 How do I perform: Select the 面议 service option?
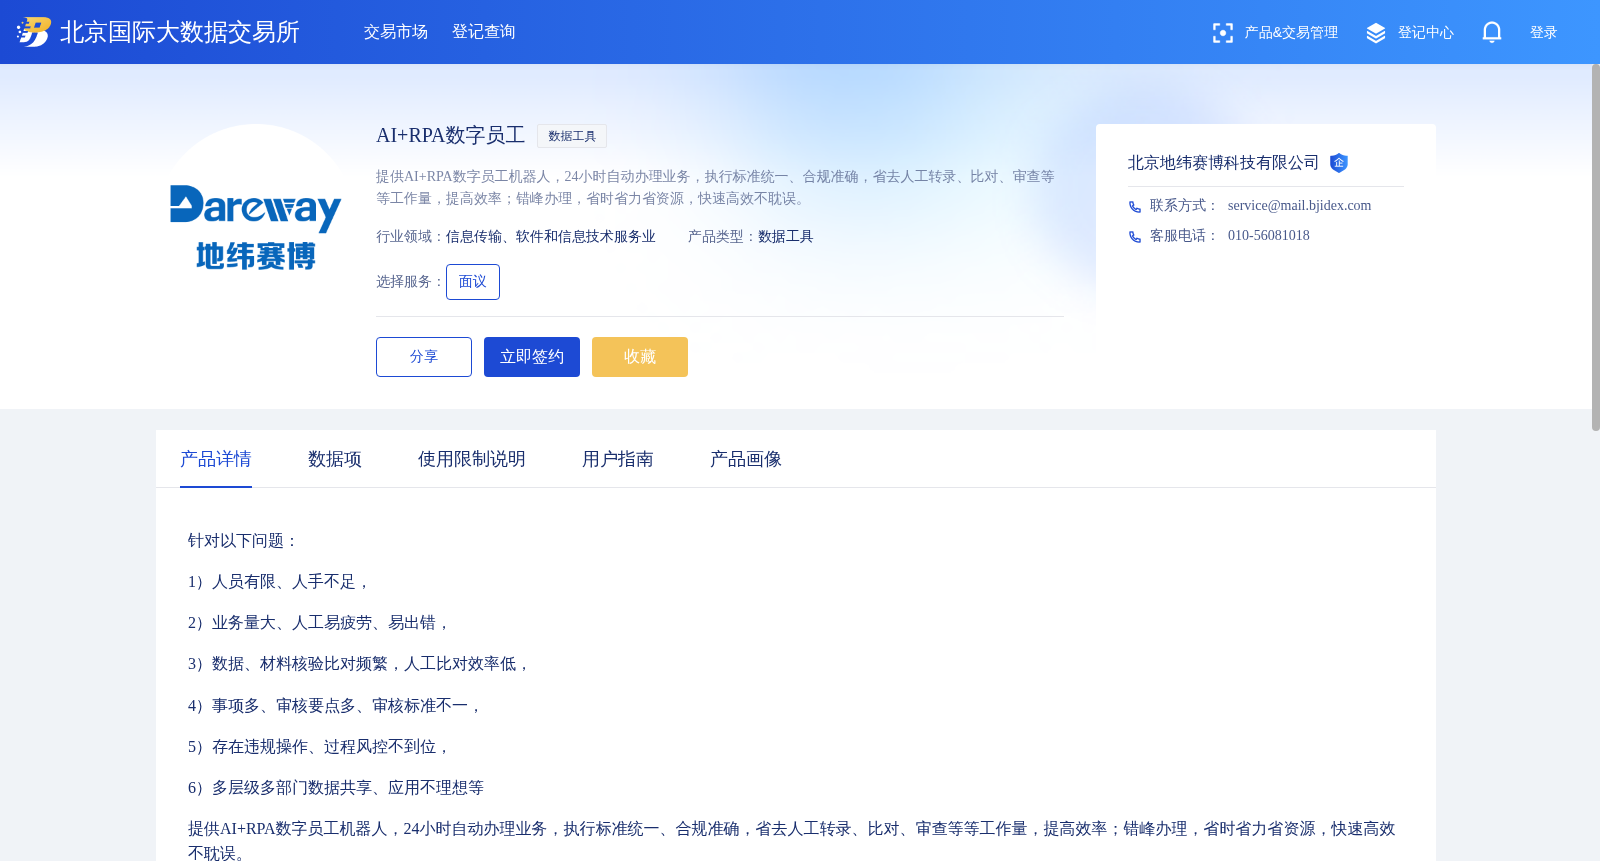click(473, 282)
